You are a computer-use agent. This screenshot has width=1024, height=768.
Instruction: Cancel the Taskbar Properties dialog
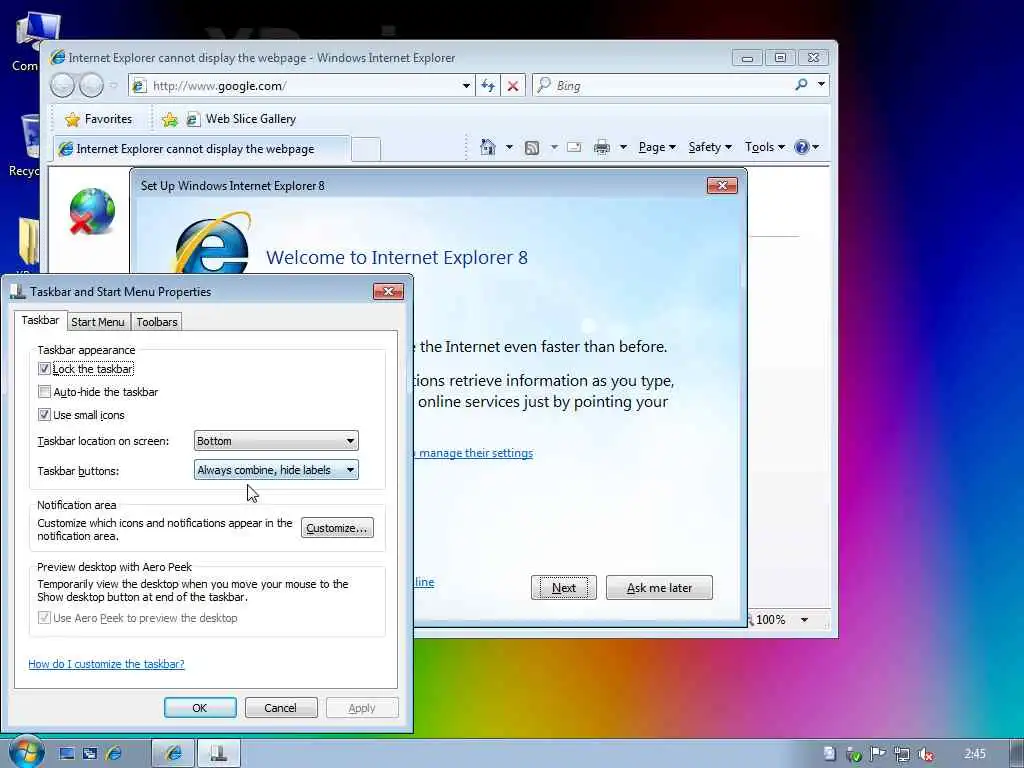coord(280,708)
